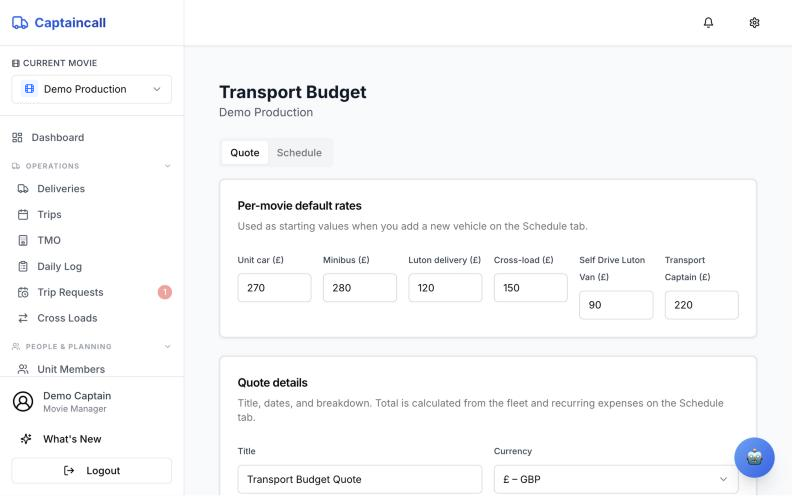
Task: Click the Cross Loads swap-arrows icon
Action: (23, 318)
